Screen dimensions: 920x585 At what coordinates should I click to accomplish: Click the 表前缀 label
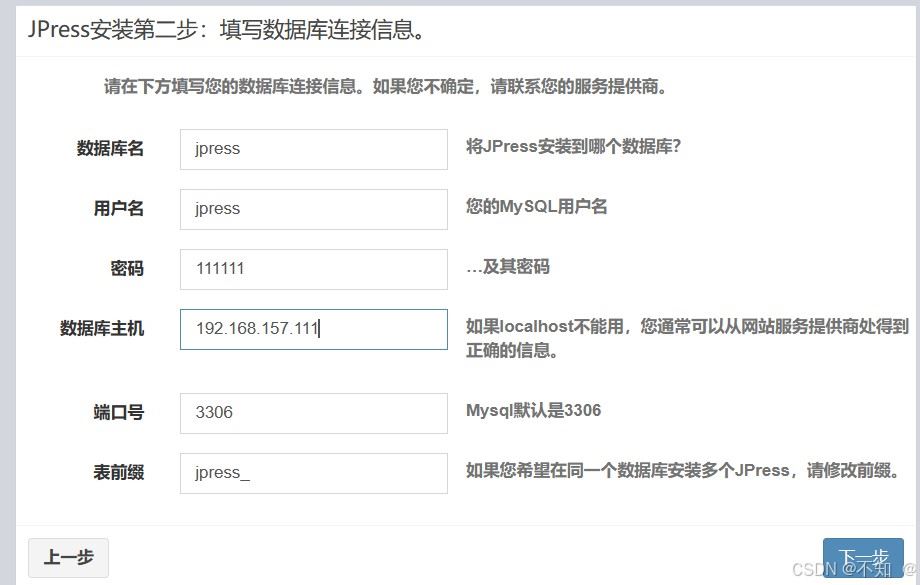pos(119,472)
